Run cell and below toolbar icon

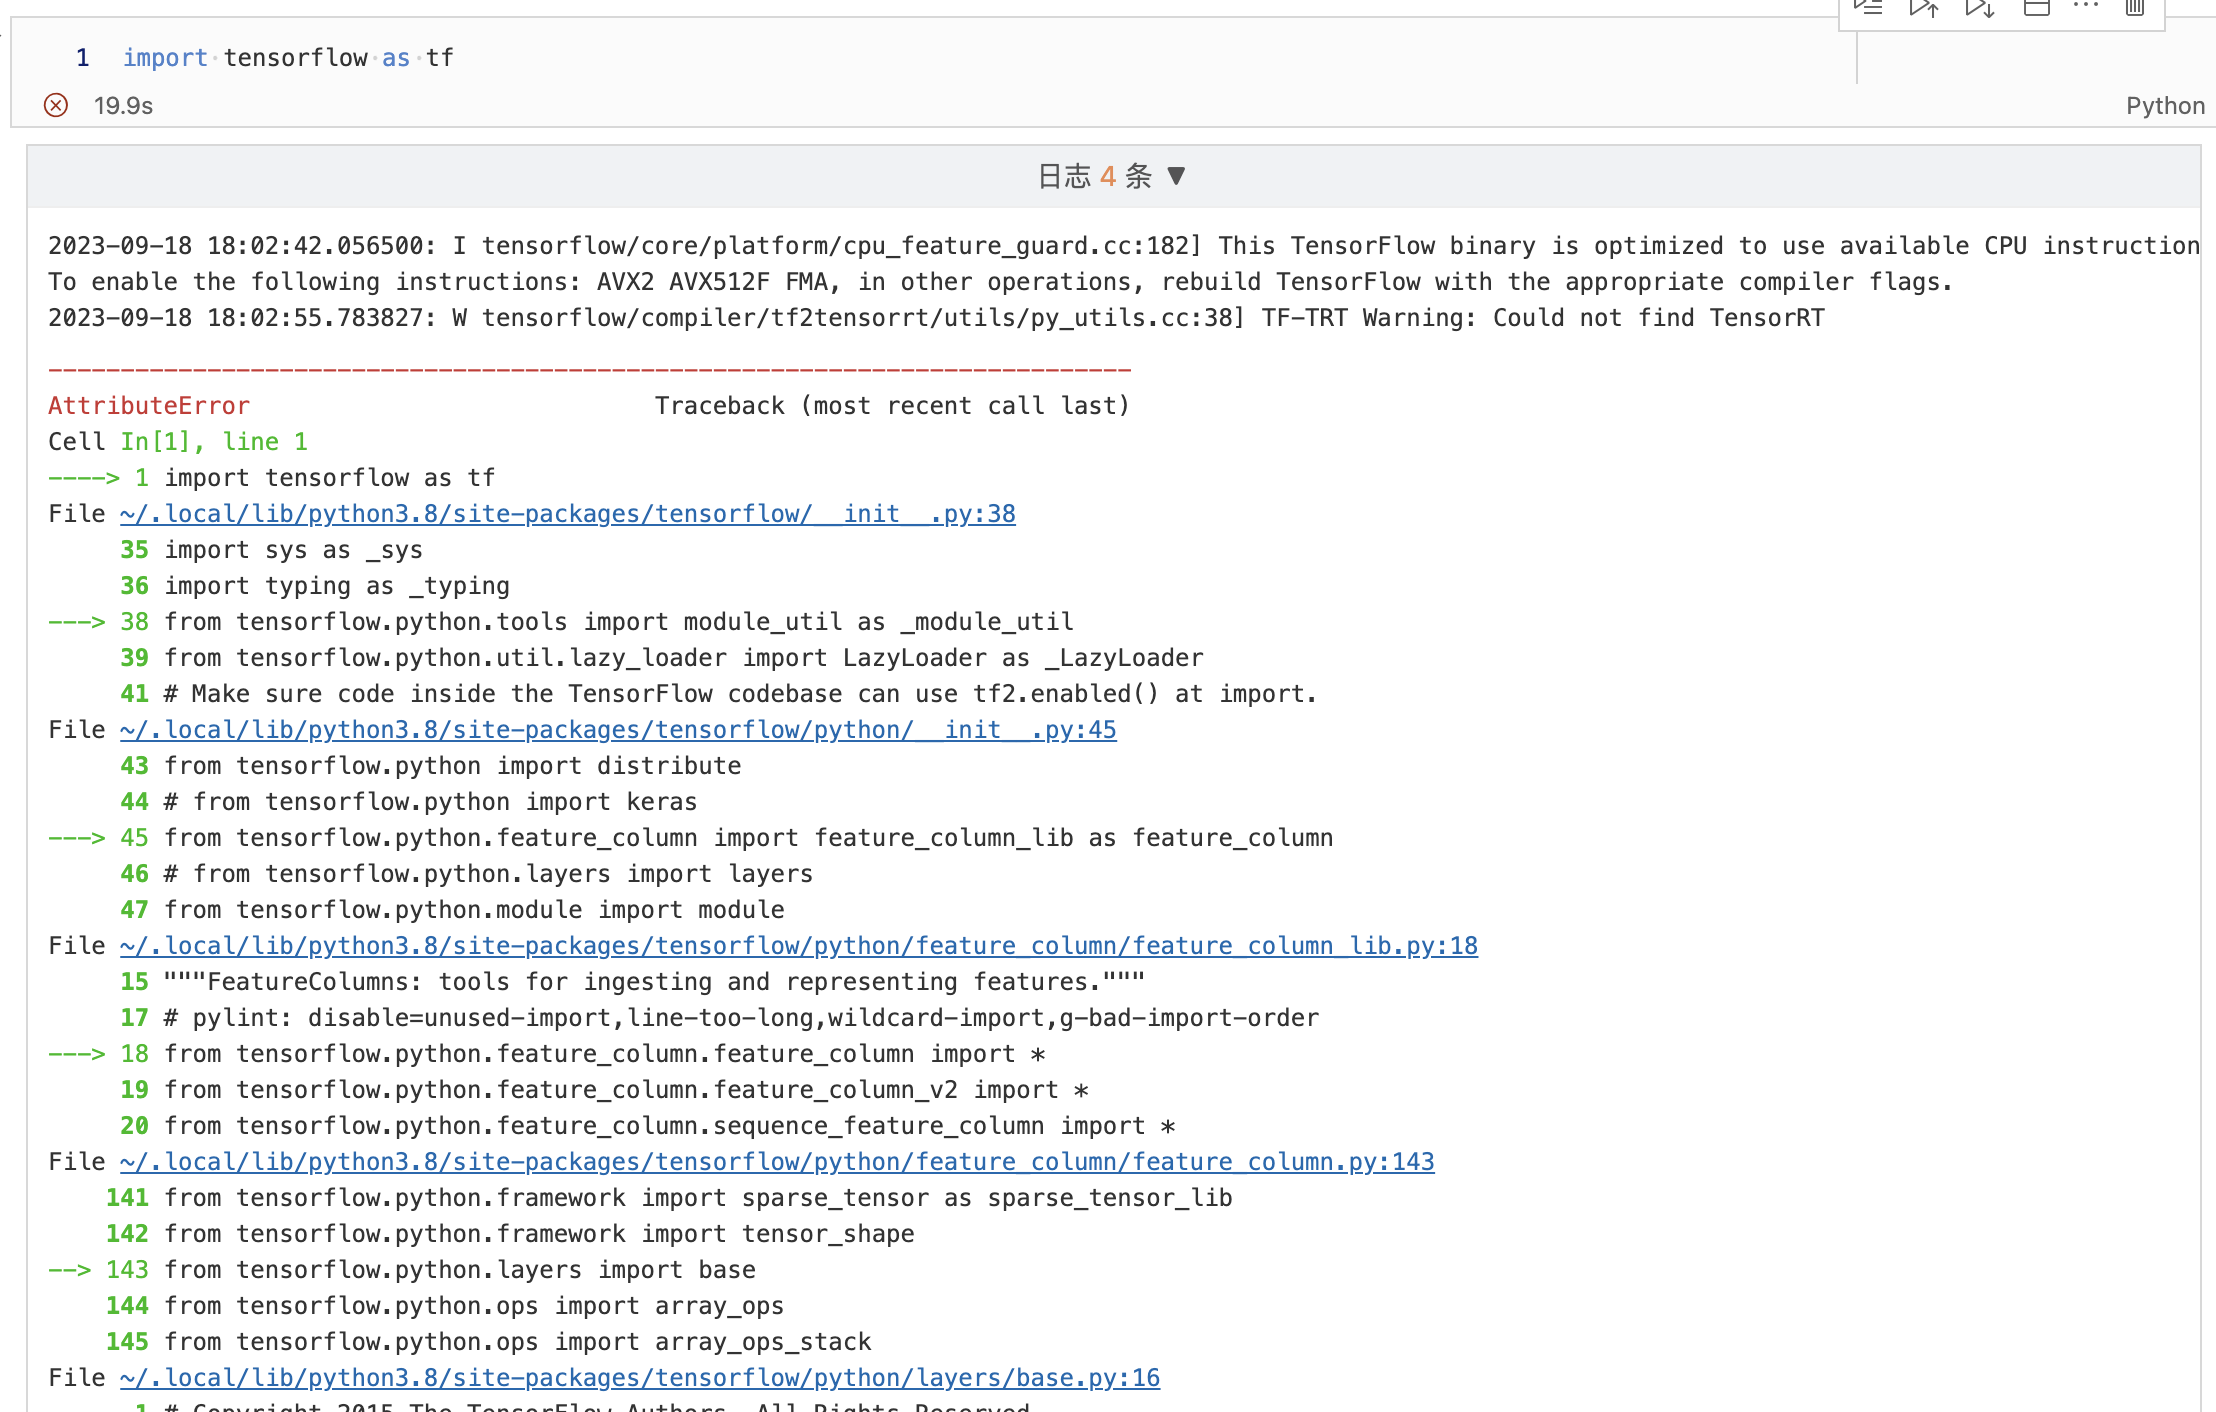click(1979, 8)
